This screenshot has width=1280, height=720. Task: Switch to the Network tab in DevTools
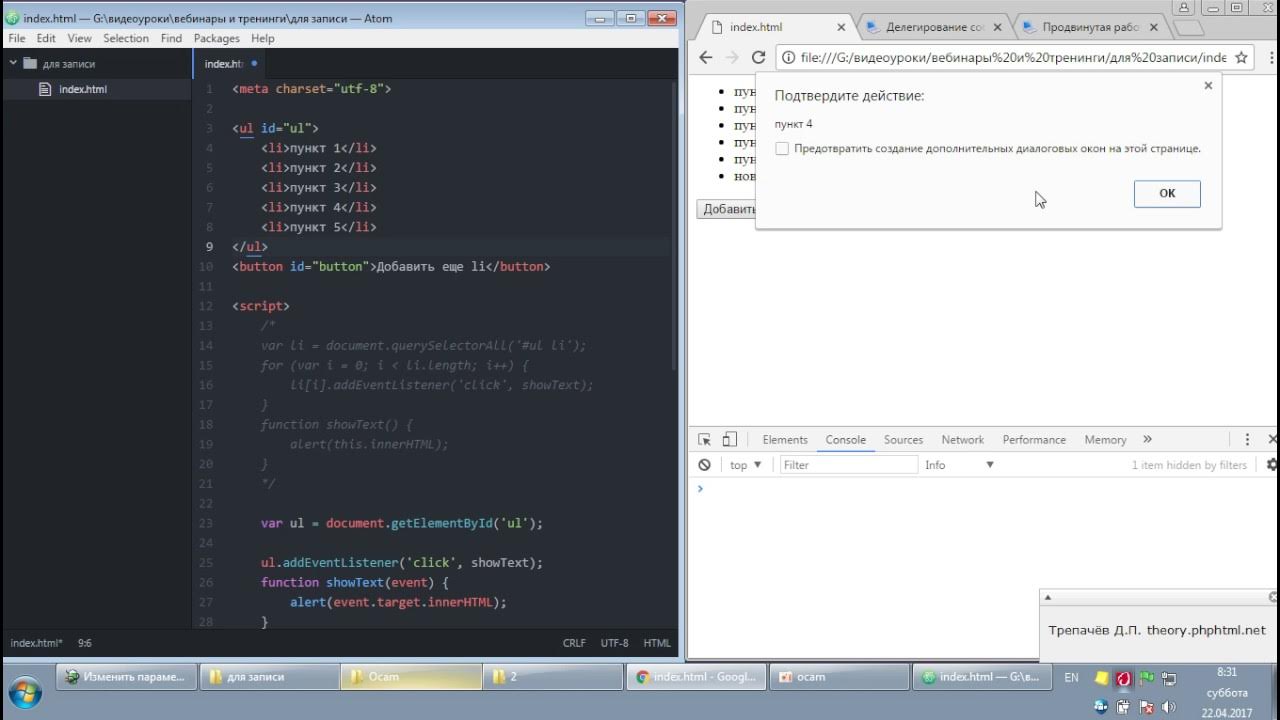click(963, 439)
